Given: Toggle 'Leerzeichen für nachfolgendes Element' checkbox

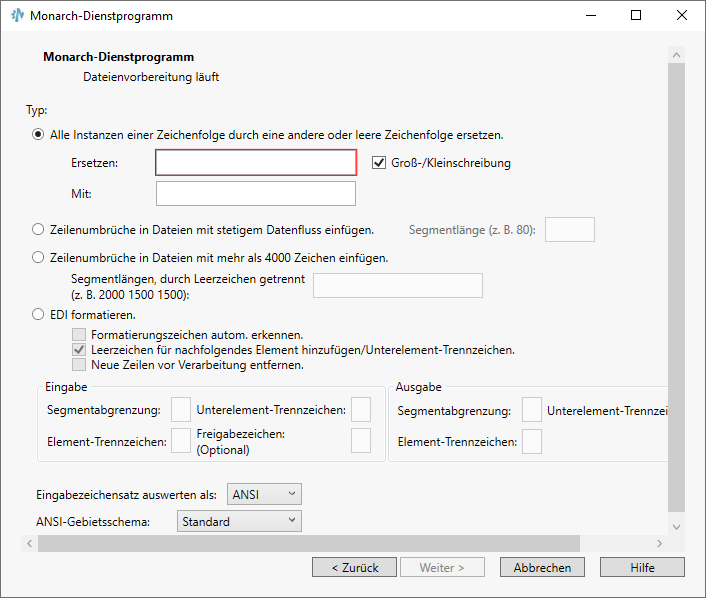Looking at the screenshot, I should click(79, 349).
